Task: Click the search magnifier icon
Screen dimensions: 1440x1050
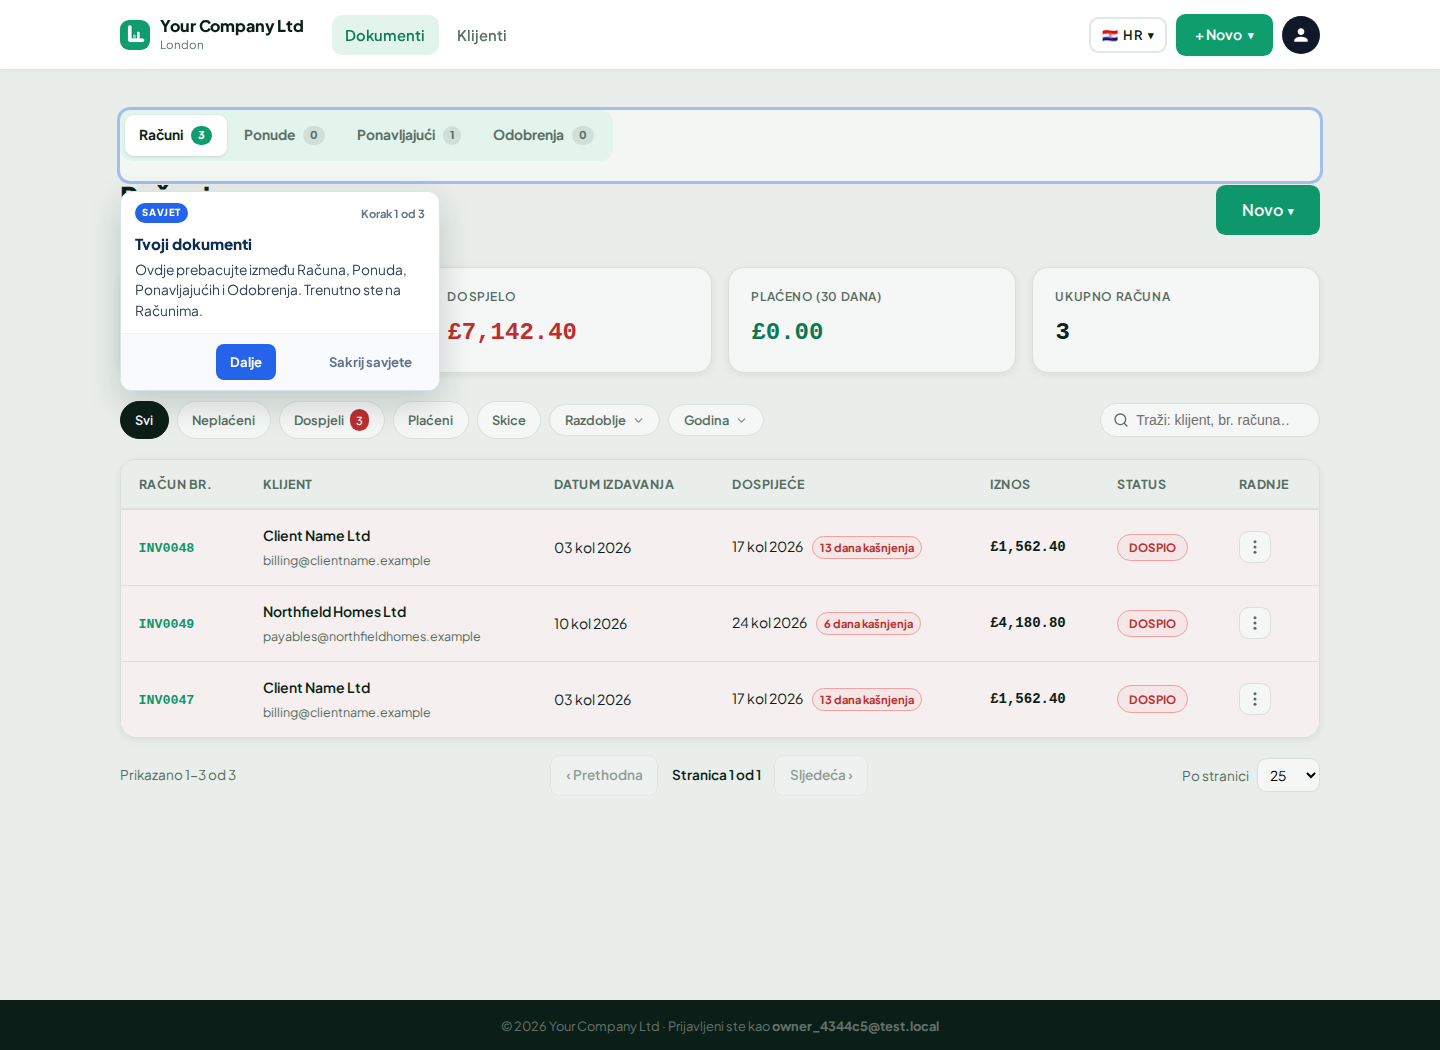Action: tap(1121, 420)
